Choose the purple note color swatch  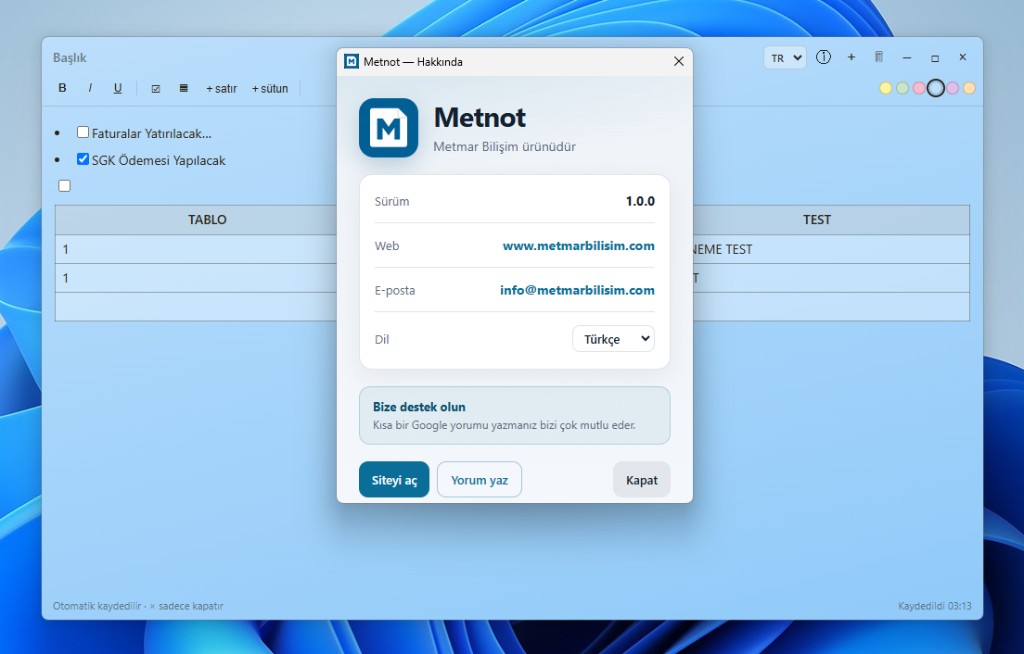point(953,88)
